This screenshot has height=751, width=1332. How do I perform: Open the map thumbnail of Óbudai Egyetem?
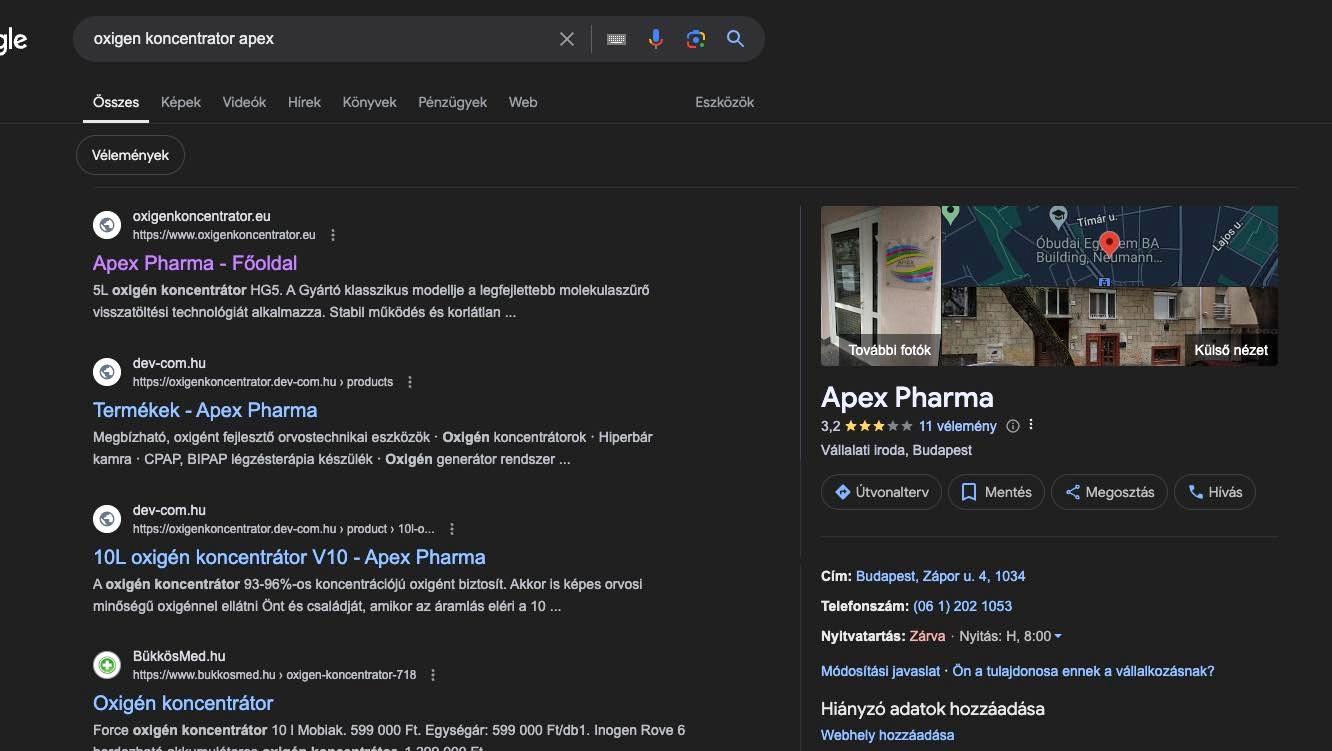(1110, 246)
